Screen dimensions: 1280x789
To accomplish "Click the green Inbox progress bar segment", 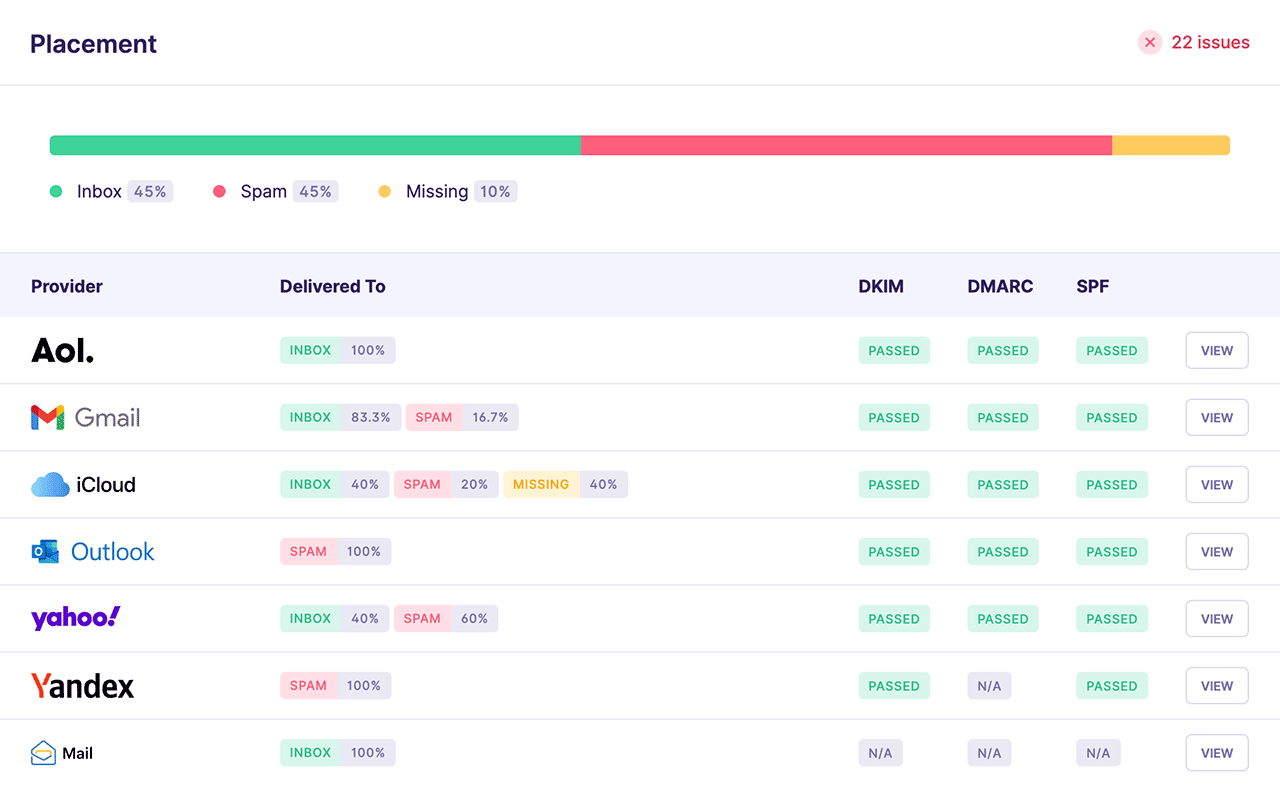I will (315, 145).
